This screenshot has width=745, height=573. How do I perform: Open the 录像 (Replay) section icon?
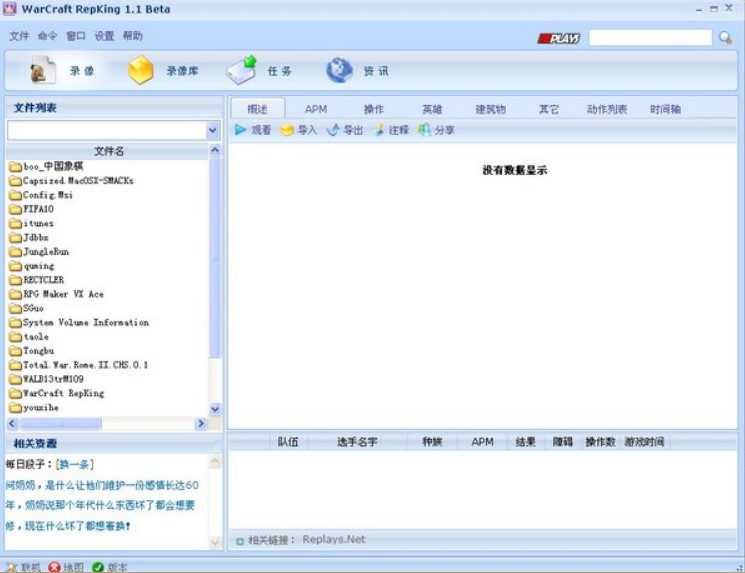pyautogui.click(x=43, y=71)
